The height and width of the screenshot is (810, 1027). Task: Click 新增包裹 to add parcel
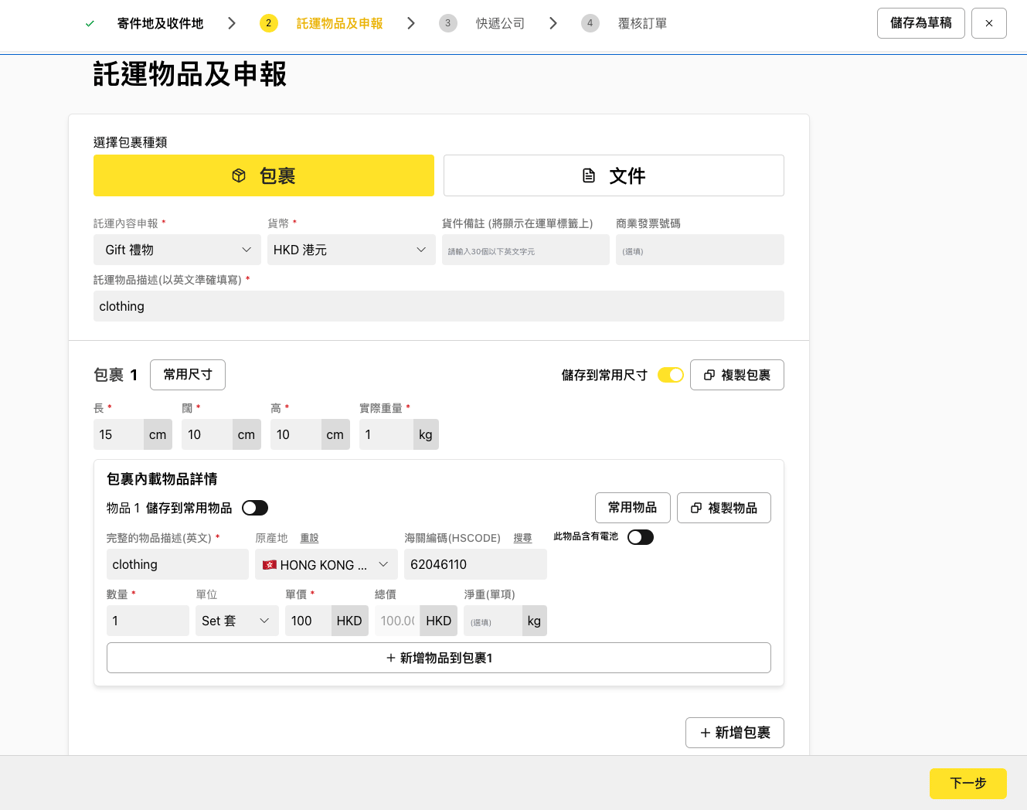click(734, 733)
